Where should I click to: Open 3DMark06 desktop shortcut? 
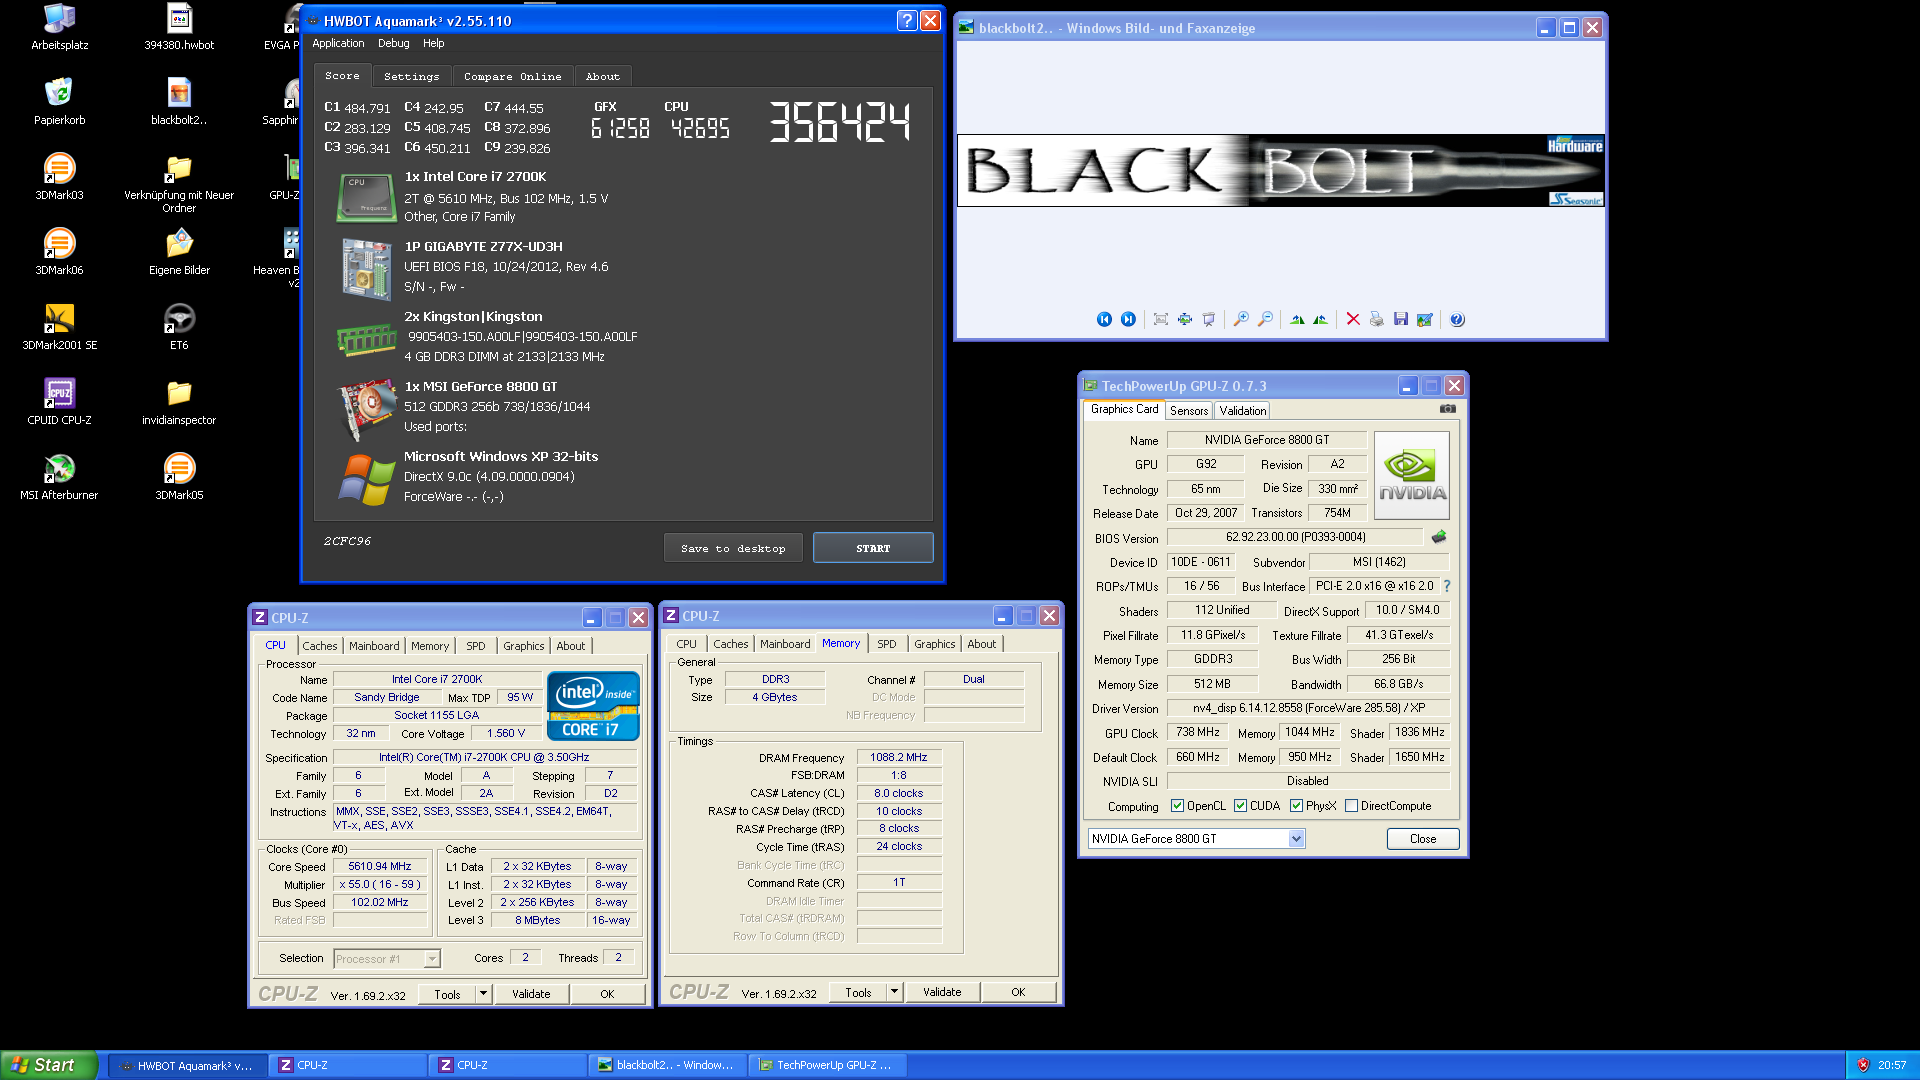click(x=59, y=251)
